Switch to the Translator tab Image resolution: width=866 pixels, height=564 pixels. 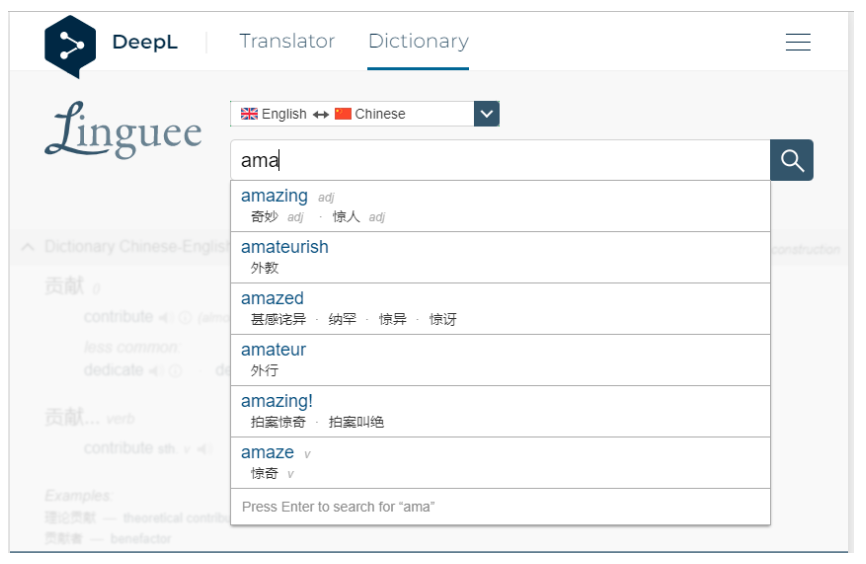(x=287, y=41)
